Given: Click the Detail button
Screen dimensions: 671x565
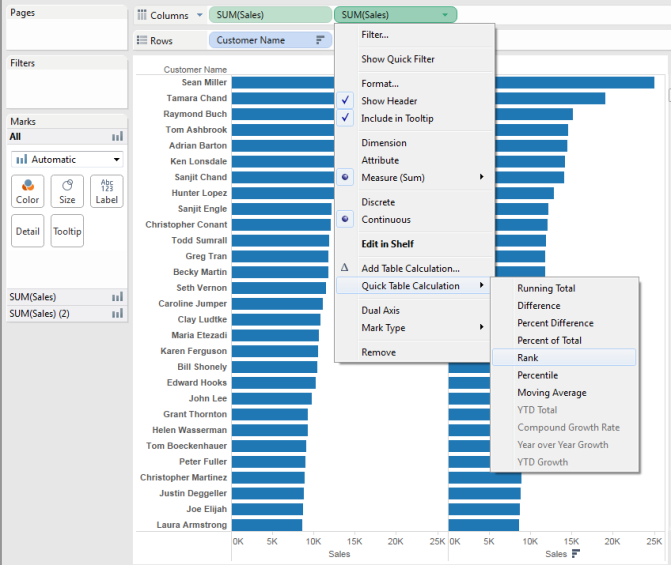Looking at the screenshot, I should click(x=27, y=231).
